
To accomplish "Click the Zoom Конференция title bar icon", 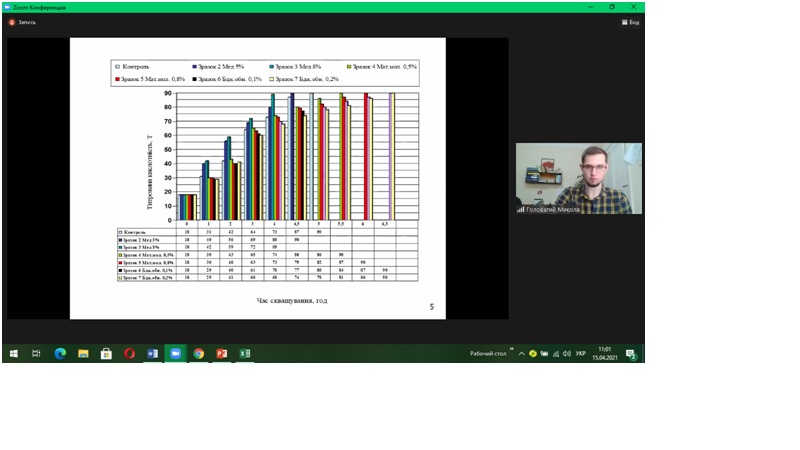I will [7, 8].
